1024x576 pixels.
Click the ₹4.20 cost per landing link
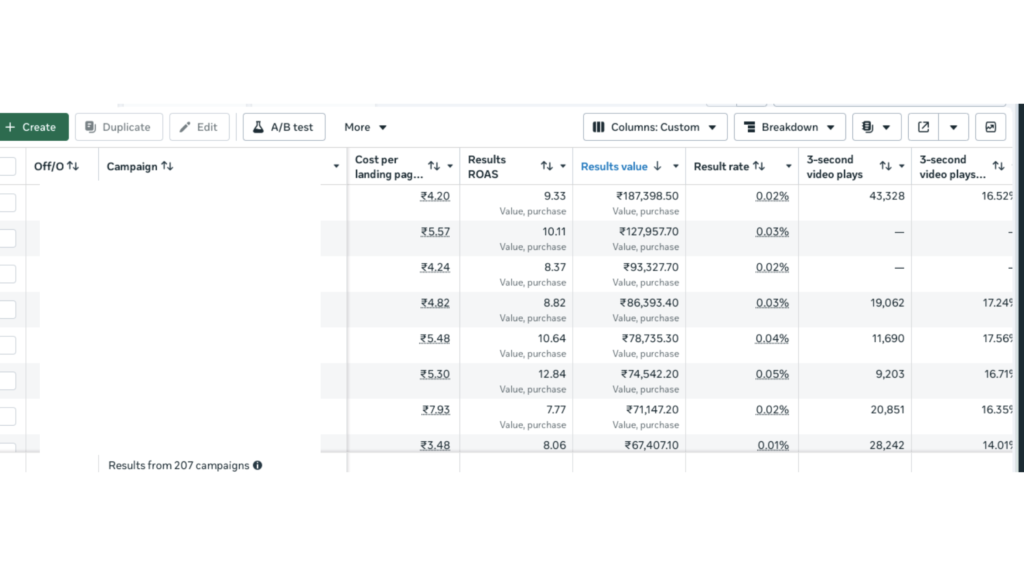tap(435, 196)
